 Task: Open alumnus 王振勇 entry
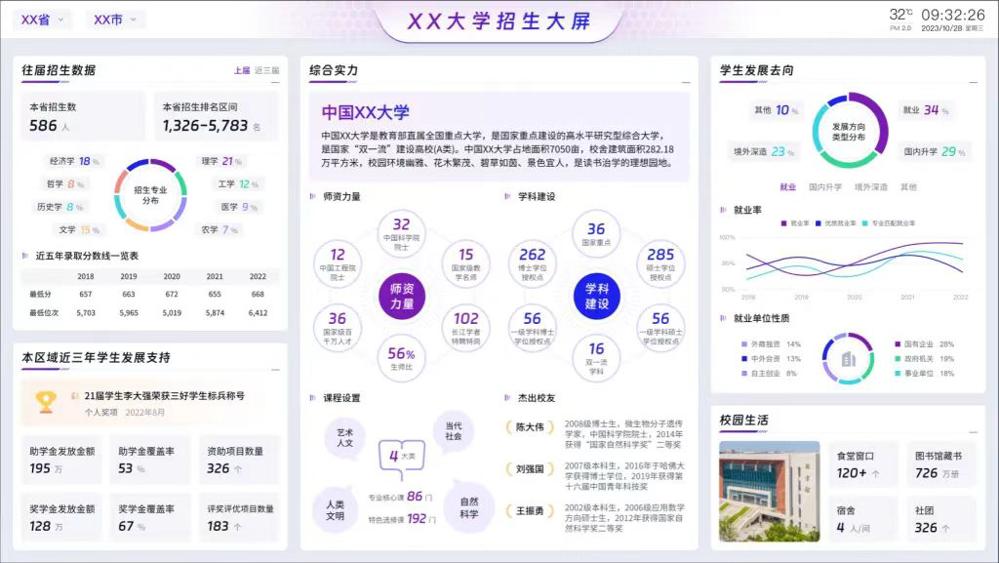click(594, 518)
